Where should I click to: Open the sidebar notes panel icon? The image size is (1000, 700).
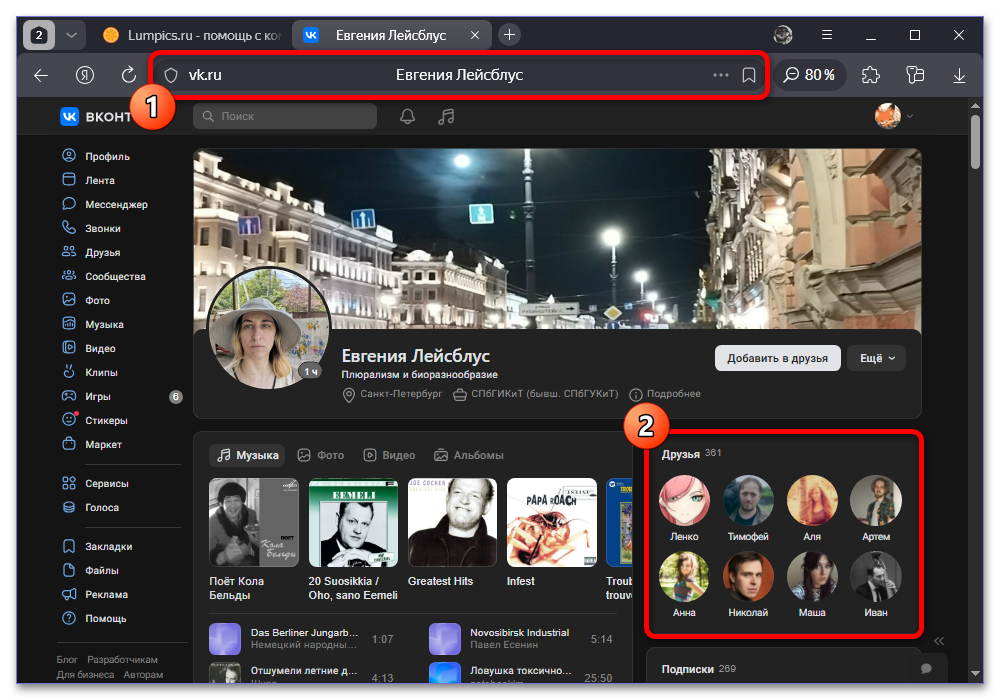(915, 75)
